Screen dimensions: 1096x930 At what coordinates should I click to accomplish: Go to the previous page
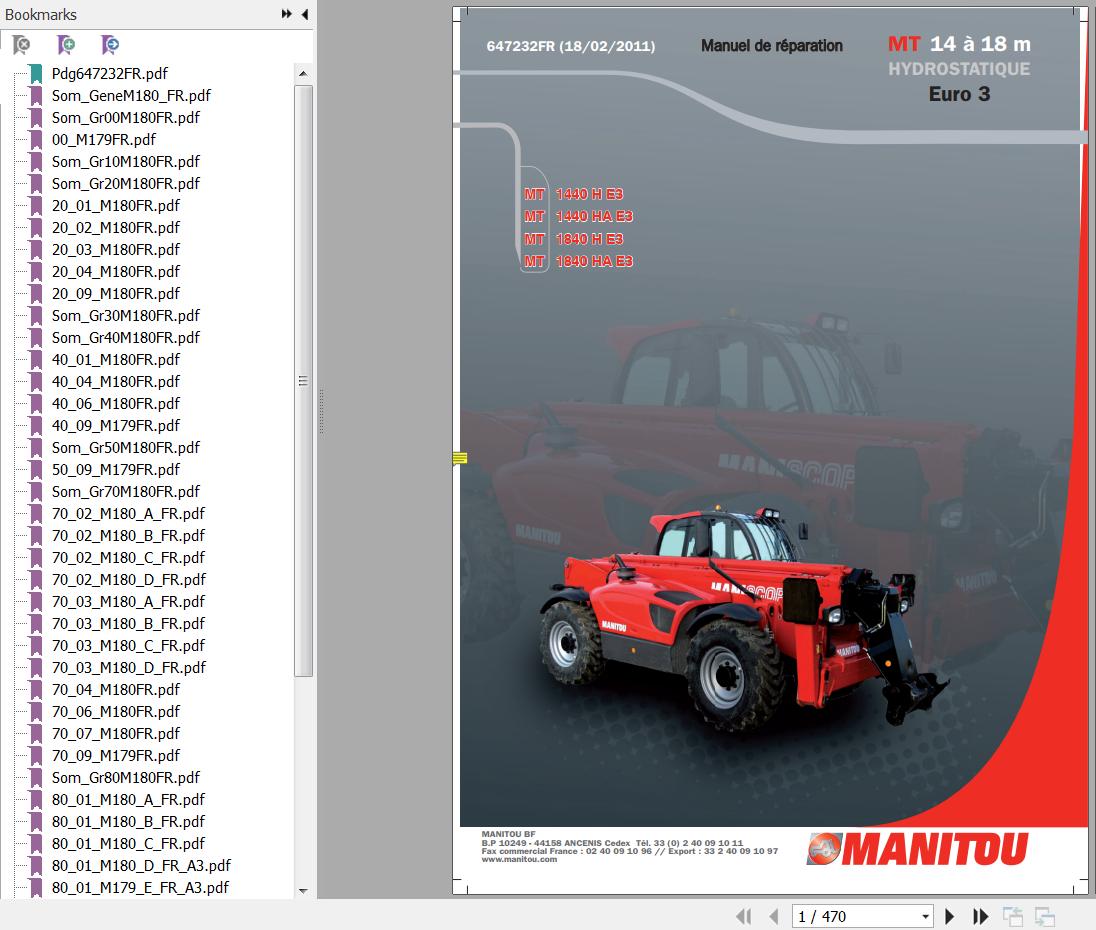point(774,916)
